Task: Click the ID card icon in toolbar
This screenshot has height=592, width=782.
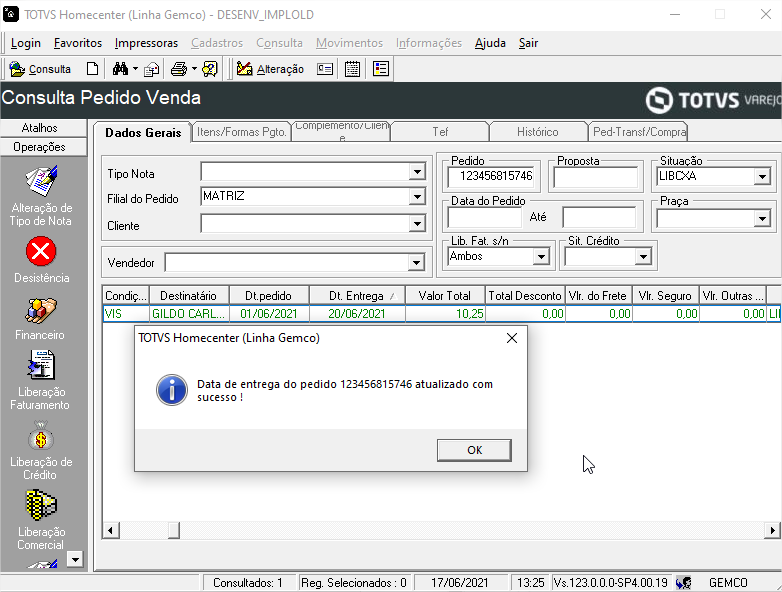Action: point(325,69)
